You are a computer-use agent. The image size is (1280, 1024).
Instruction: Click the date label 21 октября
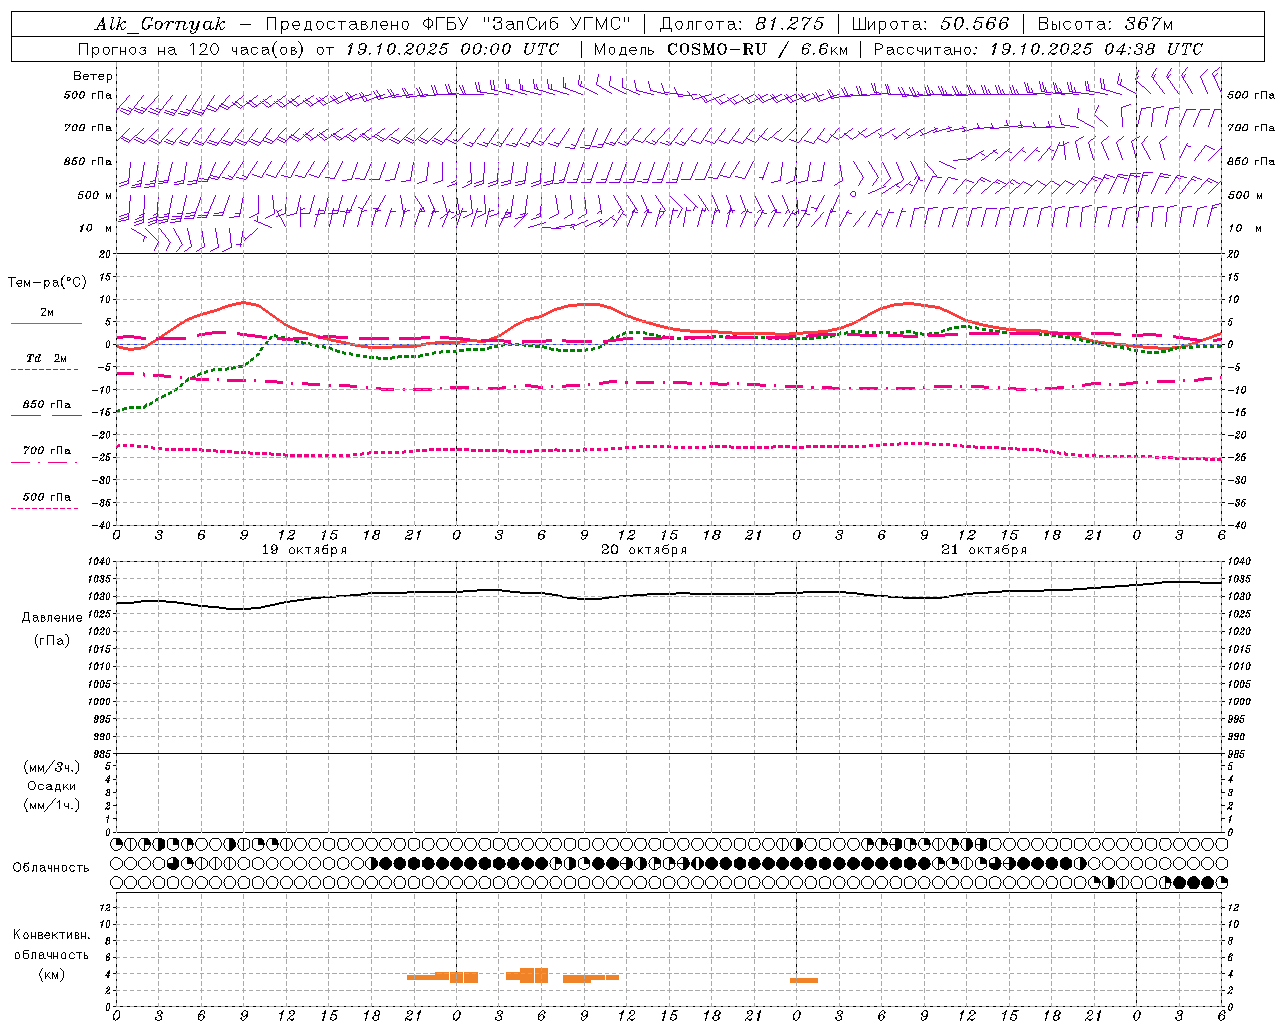pyautogui.click(x=984, y=550)
